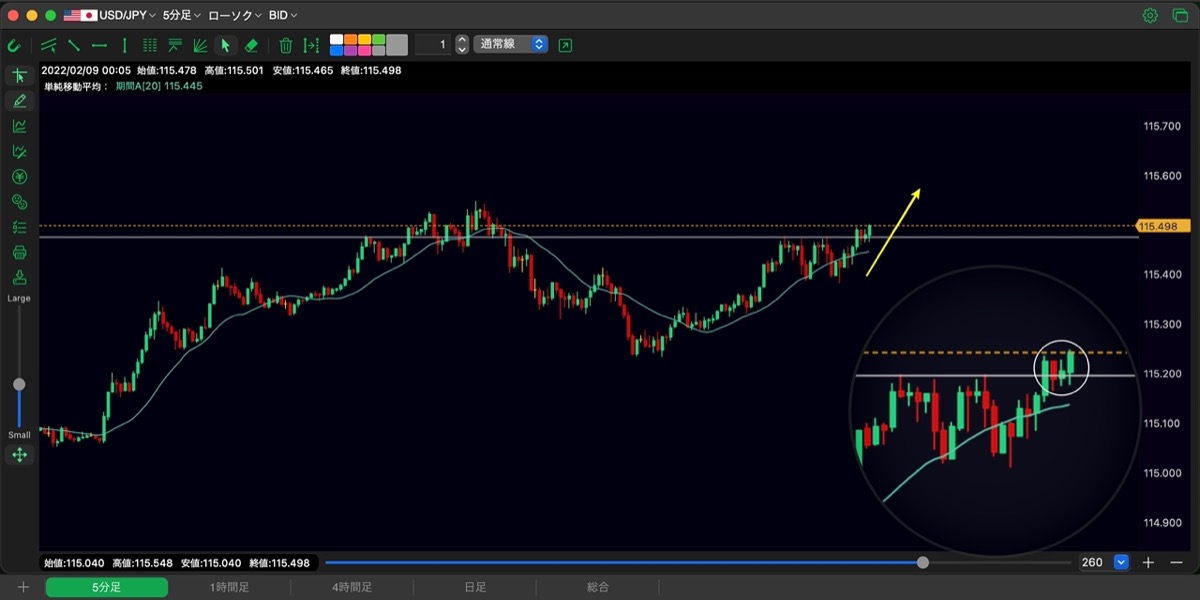Click the 期間A[20] moving average label
1200x600 pixels.
(159, 86)
